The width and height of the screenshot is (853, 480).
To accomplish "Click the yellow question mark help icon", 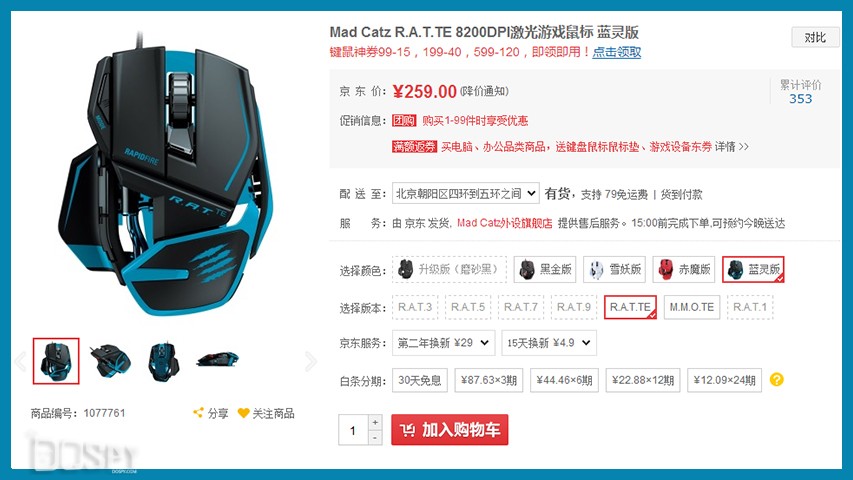I will pyautogui.click(x=777, y=380).
